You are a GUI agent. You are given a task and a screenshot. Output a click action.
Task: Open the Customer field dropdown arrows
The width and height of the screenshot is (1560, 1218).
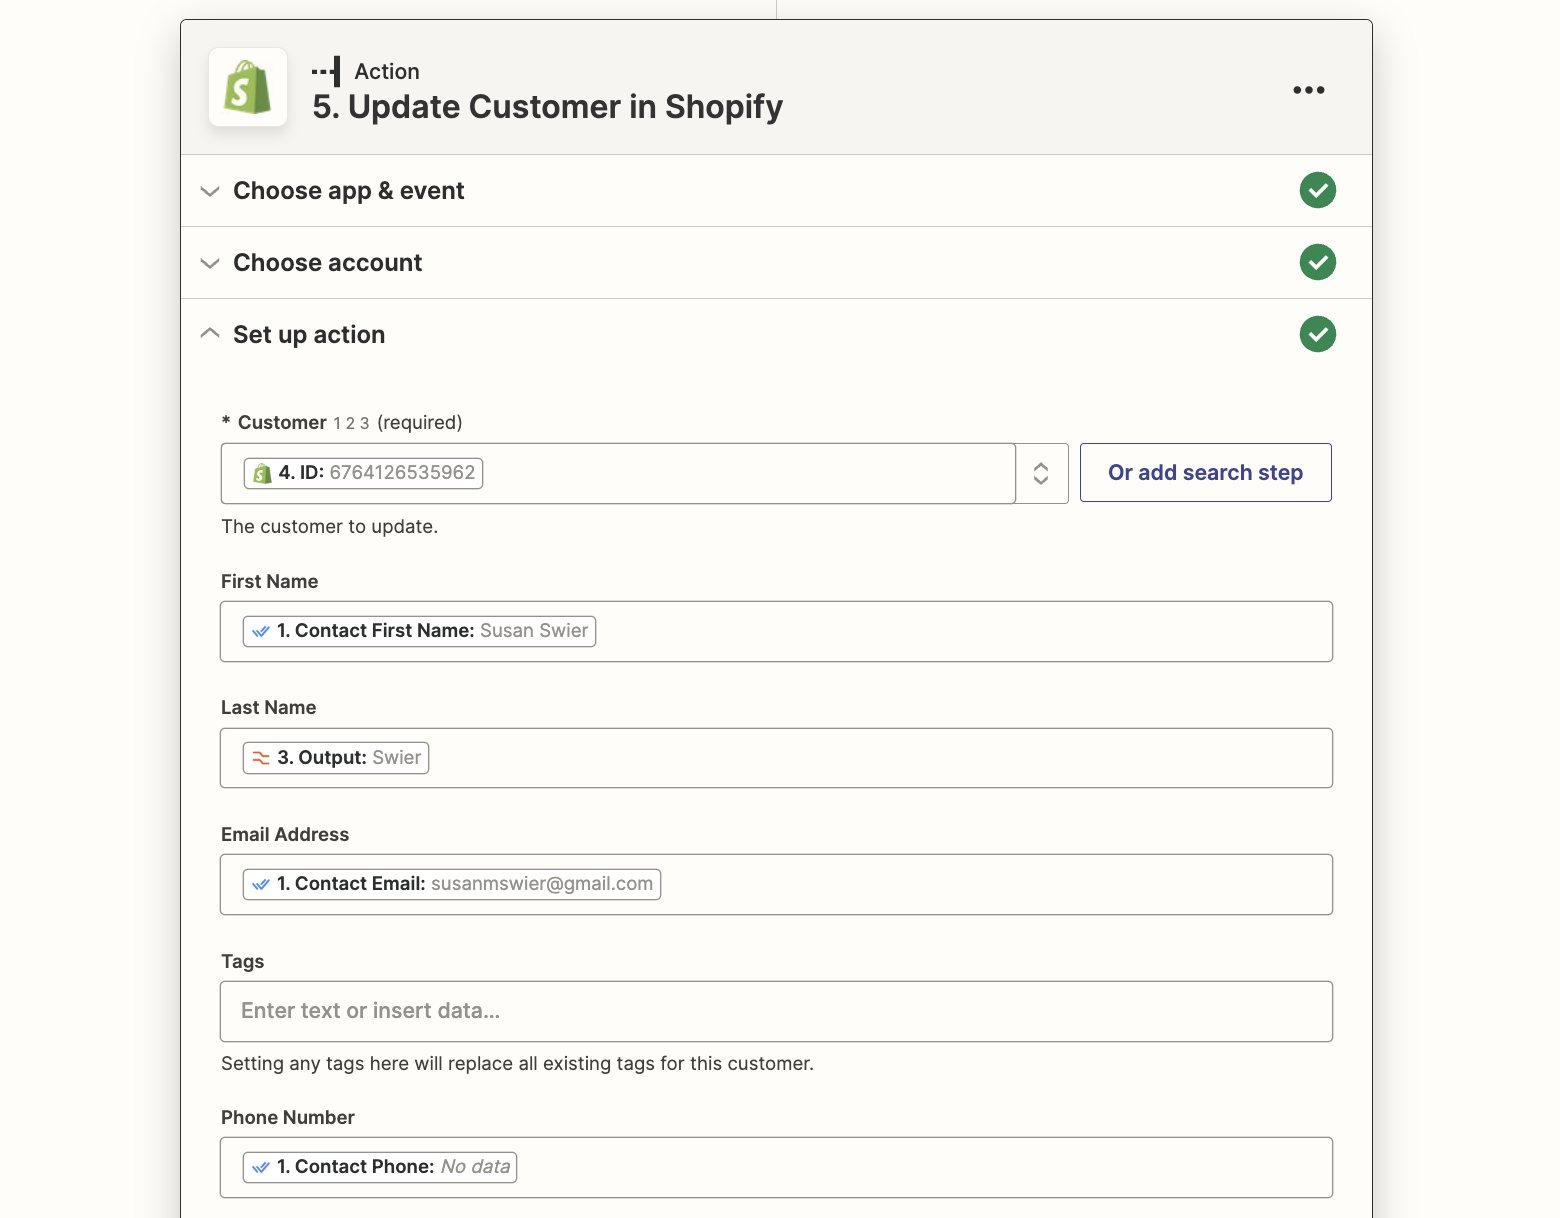[x=1041, y=473]
